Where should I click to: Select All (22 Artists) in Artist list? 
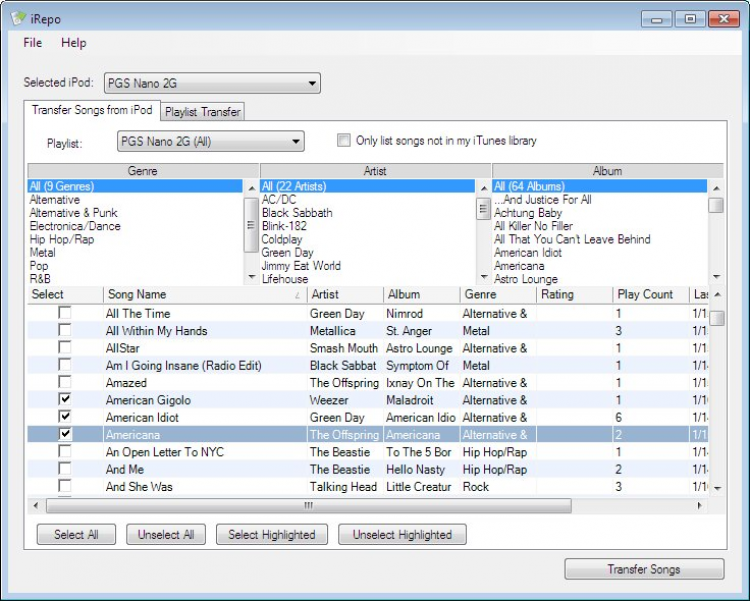[367, 186]
